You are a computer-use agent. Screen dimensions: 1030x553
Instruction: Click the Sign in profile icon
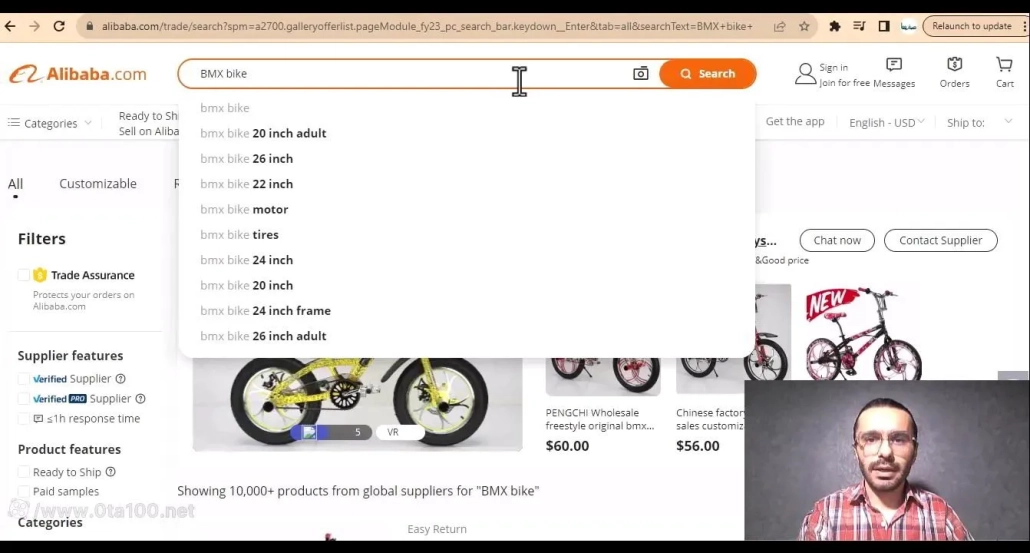pos(805,74)
